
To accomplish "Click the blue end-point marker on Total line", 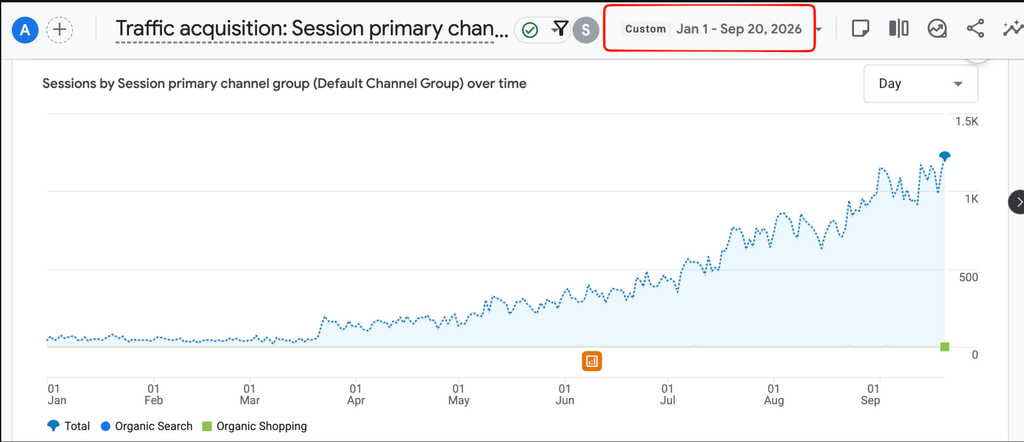I will point(944,155).
